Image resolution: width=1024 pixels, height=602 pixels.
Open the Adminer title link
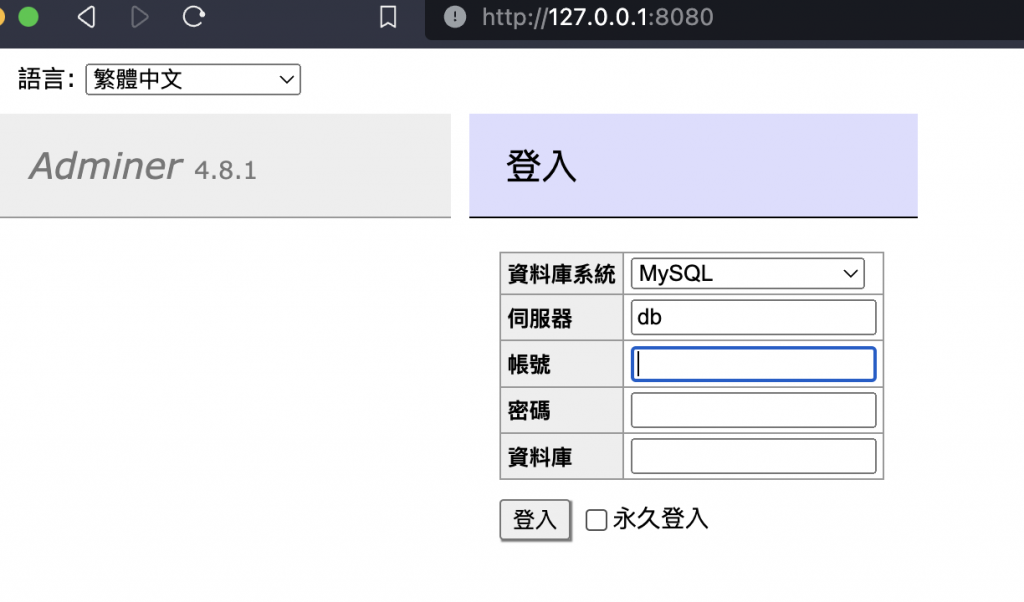(105, 166)
